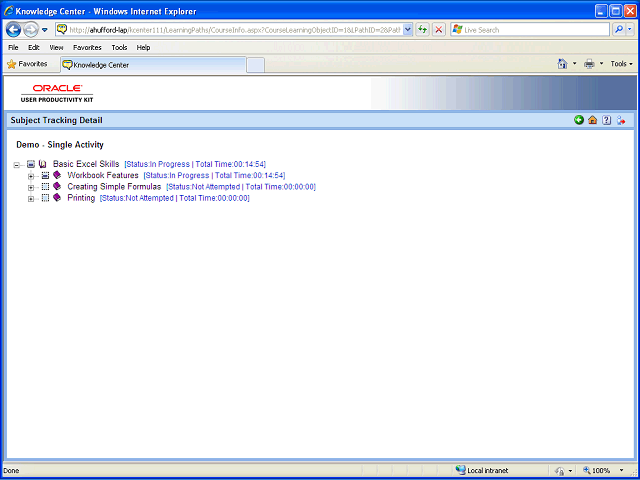Open Help question mark icon in header

[x=607, y=120]
